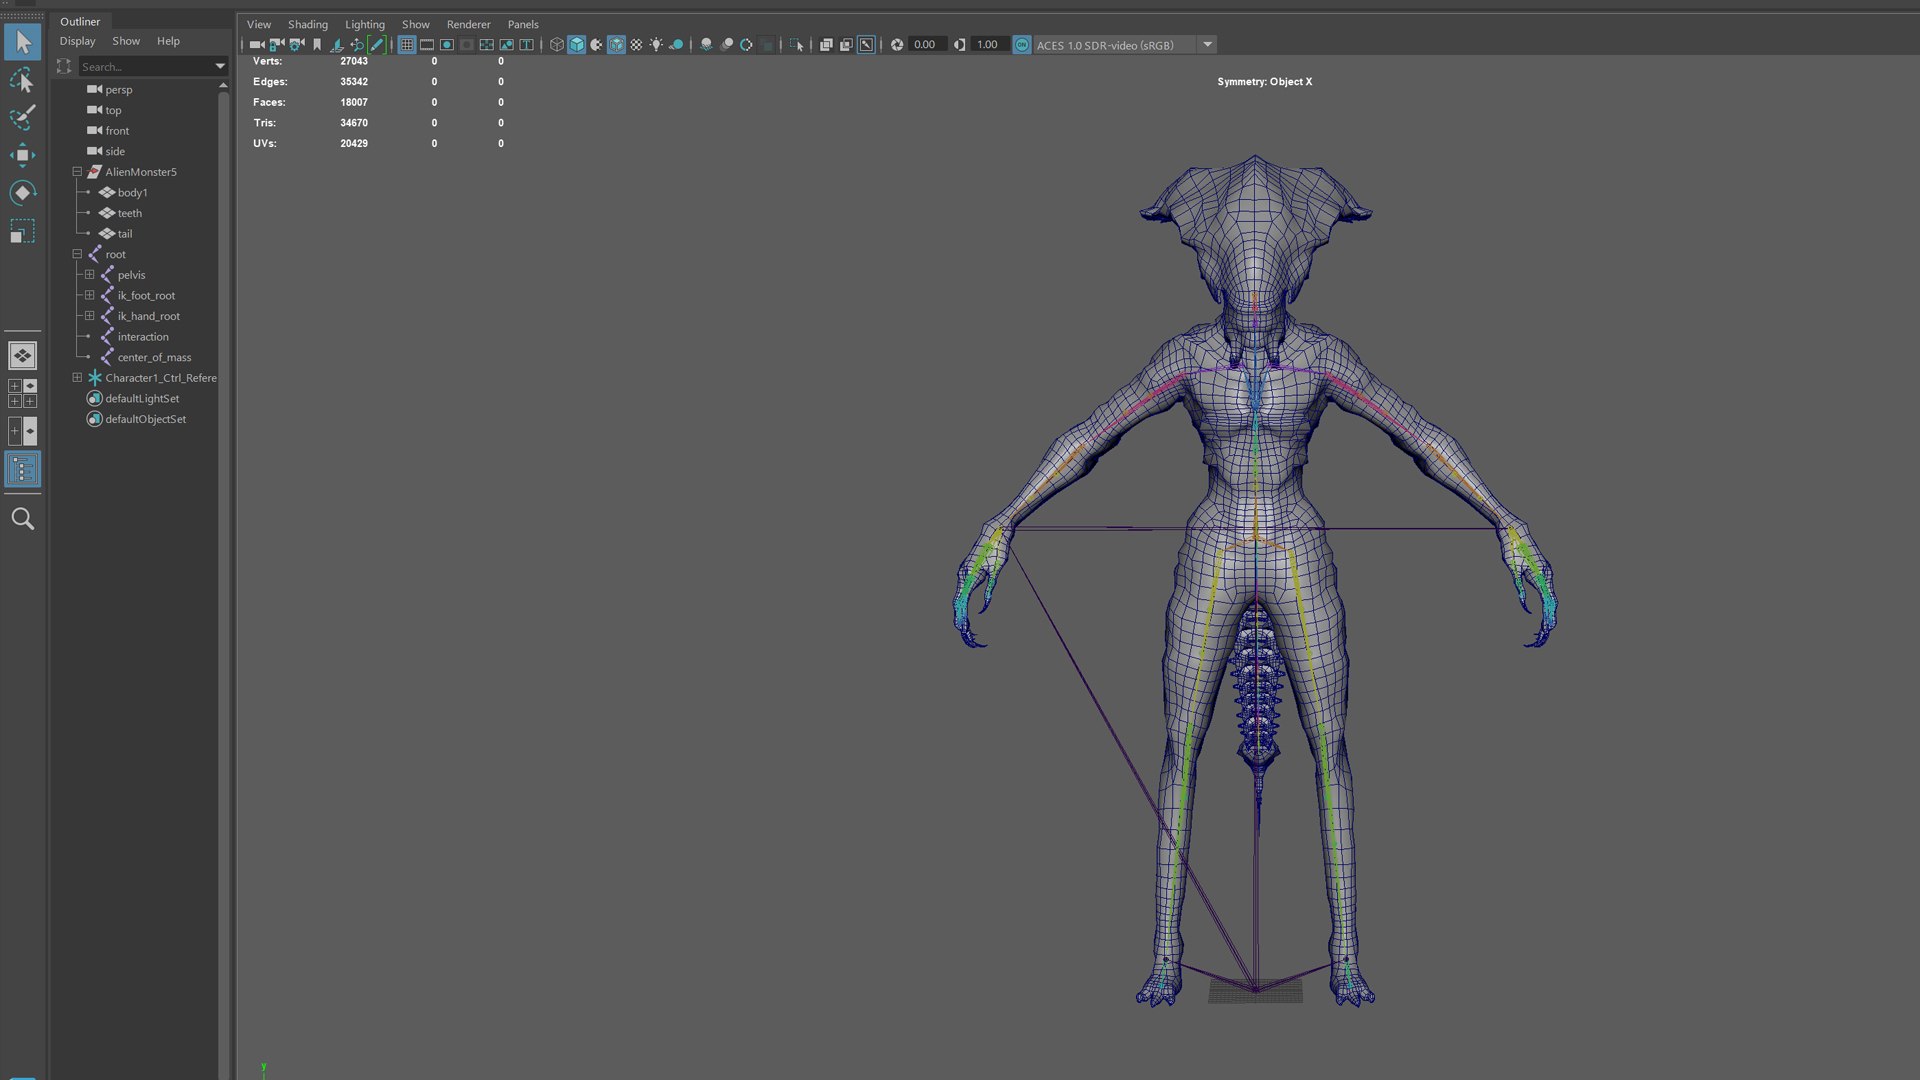Click the Gamma contrast icon
Viewport: 1920px width, 1080px height.
point(960,45)
